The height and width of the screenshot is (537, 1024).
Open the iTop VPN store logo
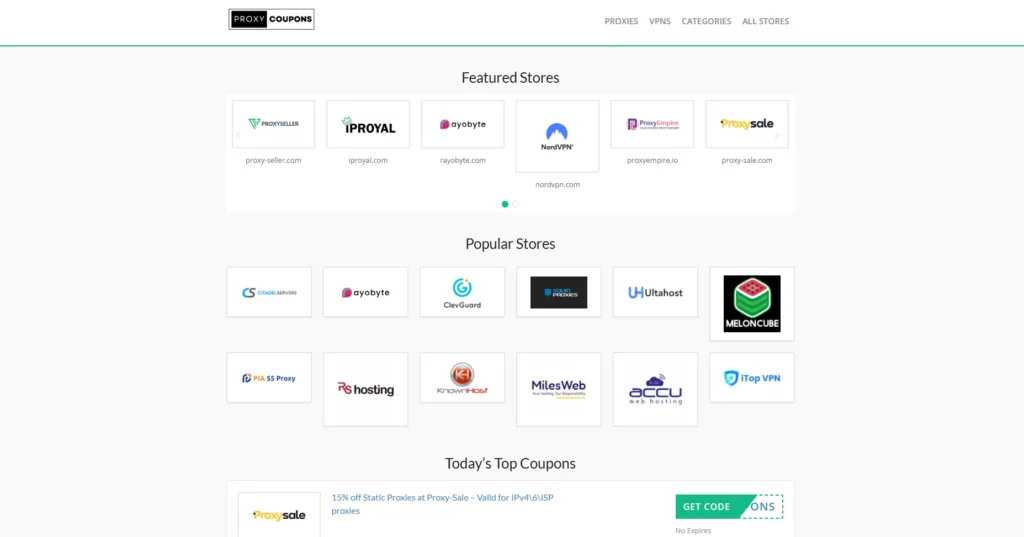tap(752, 378)
